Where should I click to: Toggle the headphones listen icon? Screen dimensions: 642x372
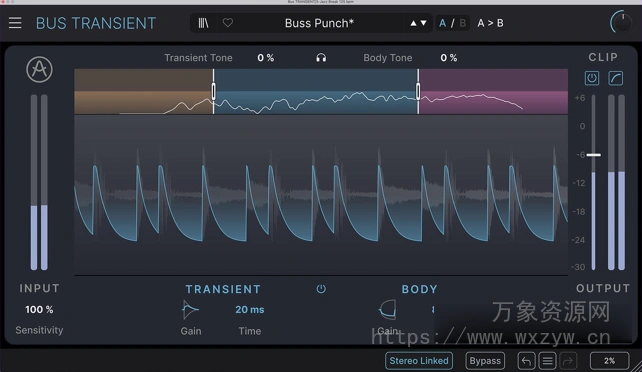pos(321,58)
